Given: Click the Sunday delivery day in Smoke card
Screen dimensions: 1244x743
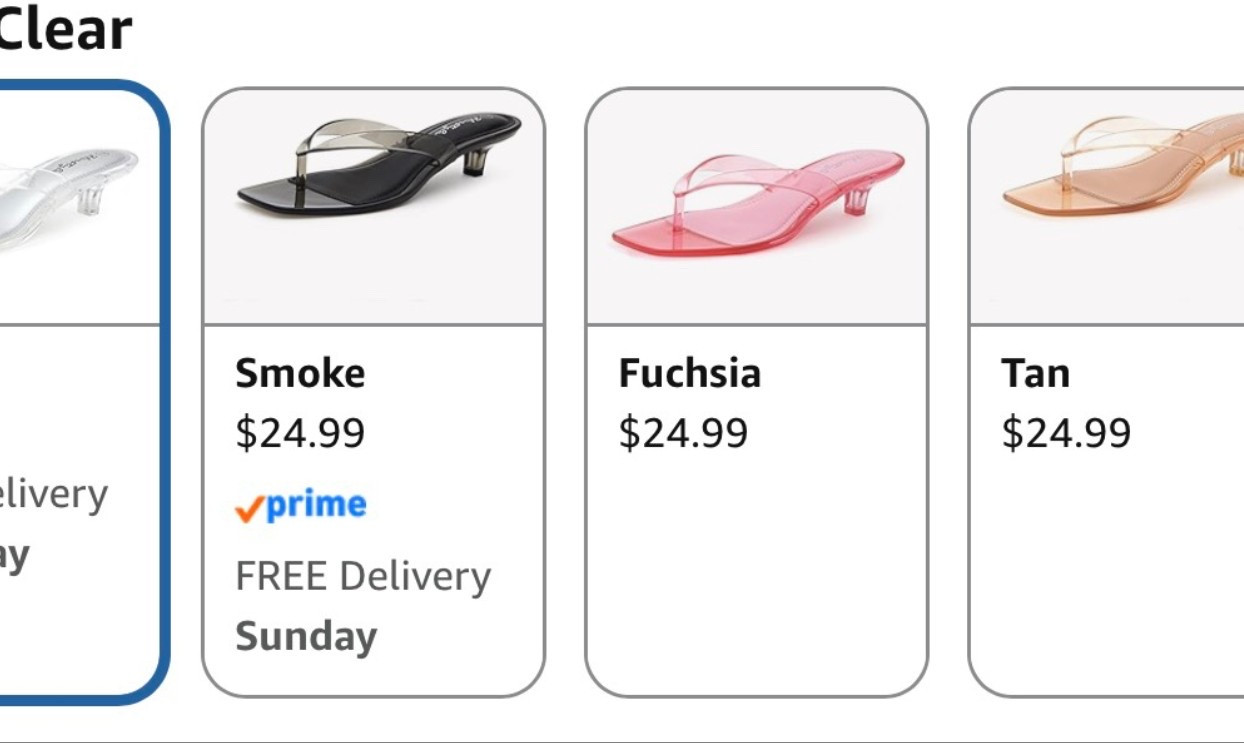Looking at the screenshot, I should (306, 636).
